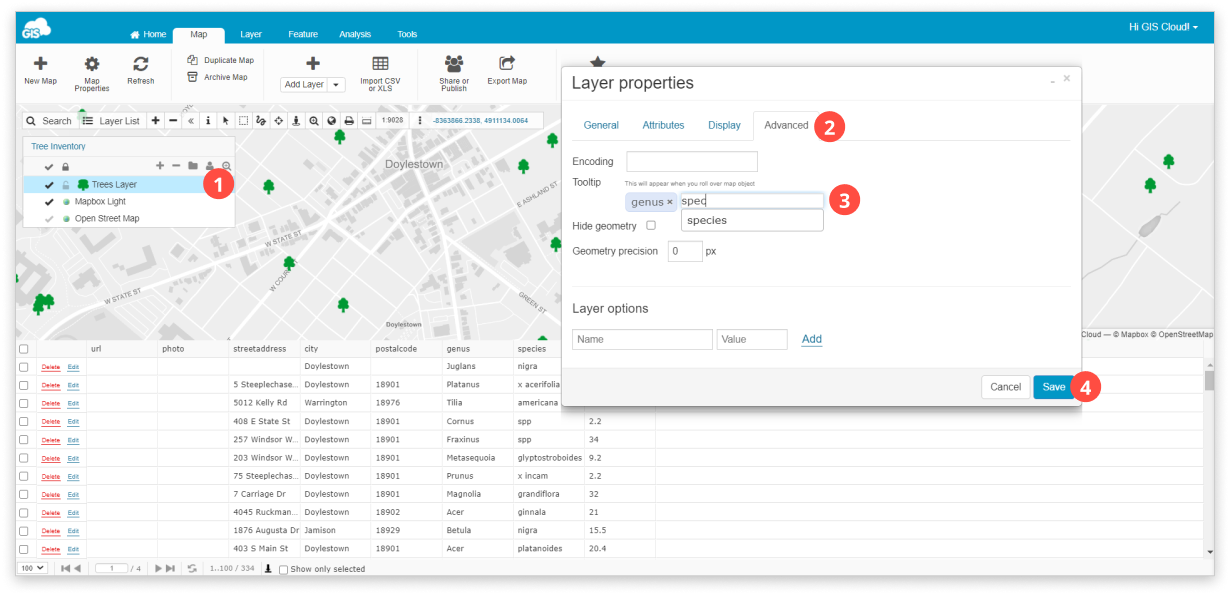Screen dimensions: 1230x596
Task: Check the Show only selected box
Action: pos(284,568)
